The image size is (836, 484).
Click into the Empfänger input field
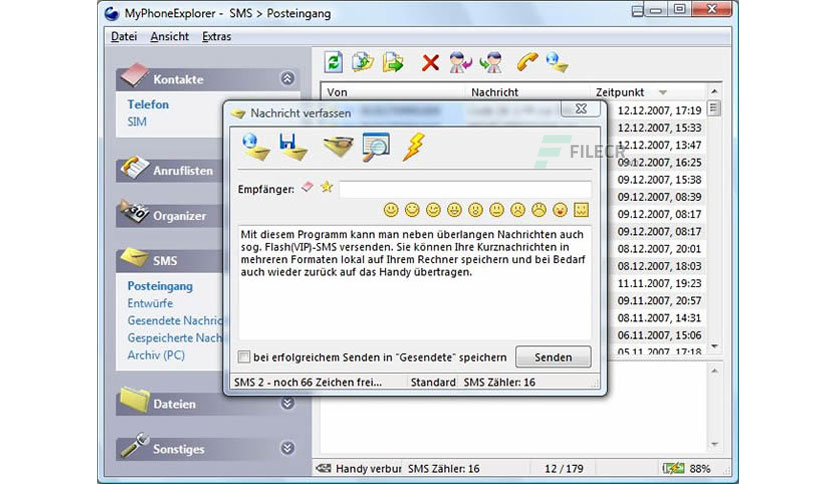click(x=465, y=189)
